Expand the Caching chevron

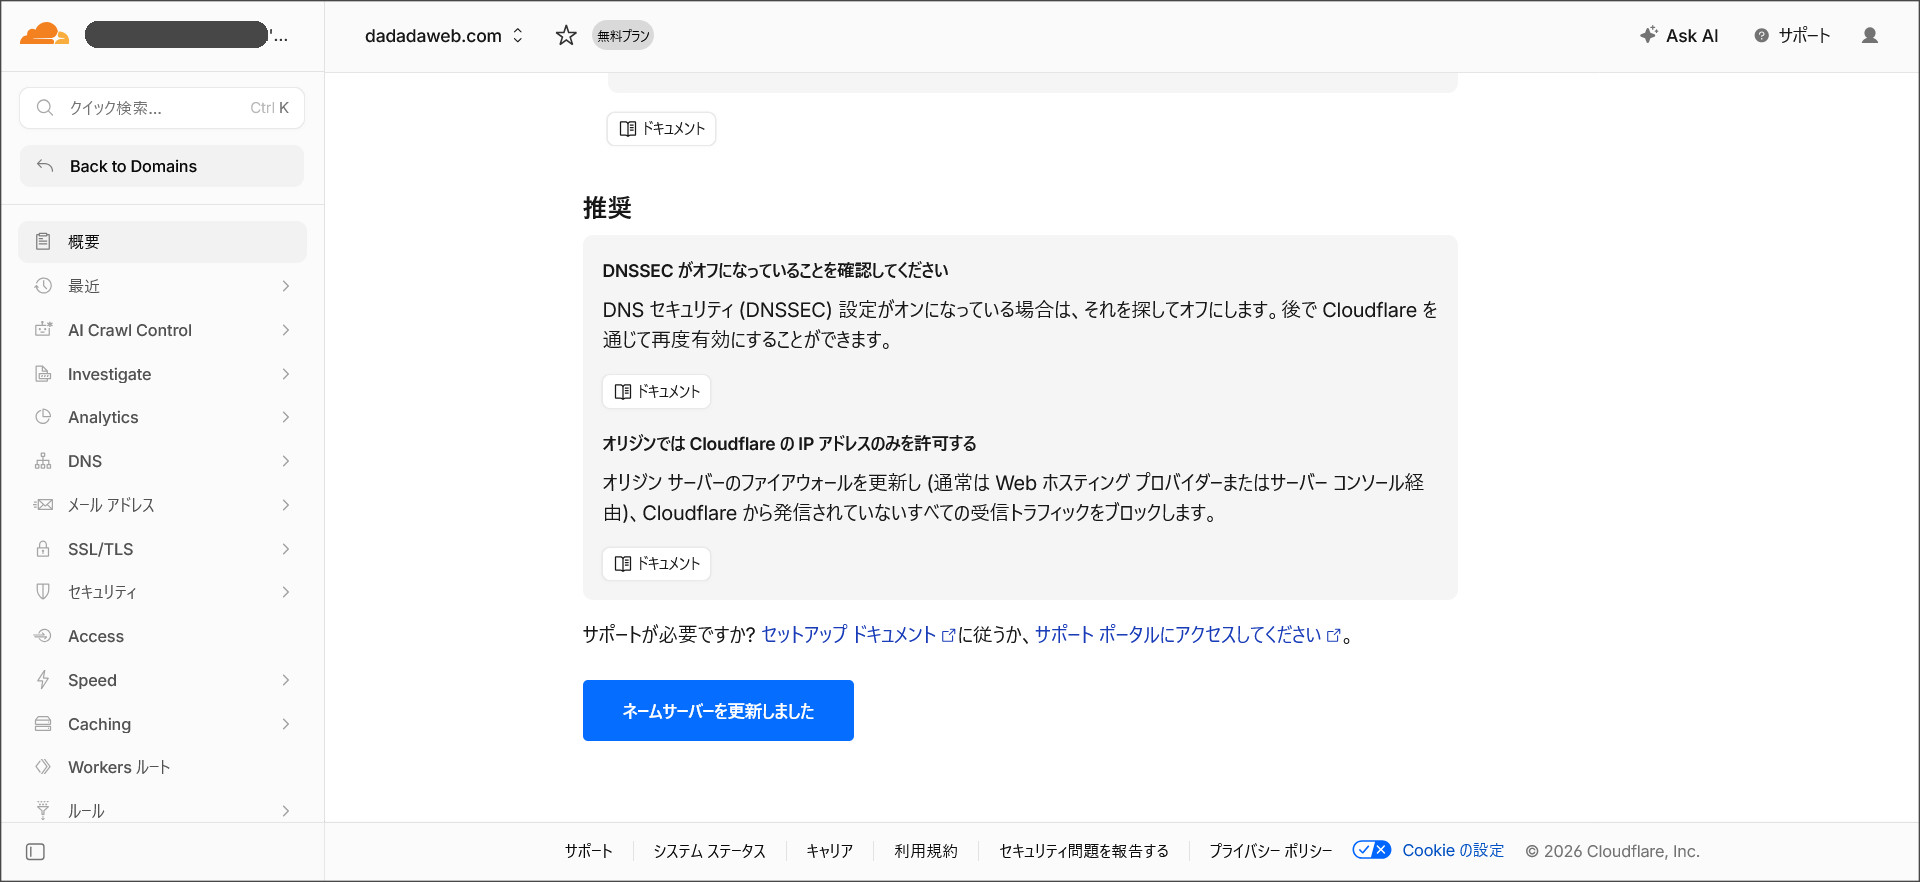pyautogui.click(x=286, y=724)
